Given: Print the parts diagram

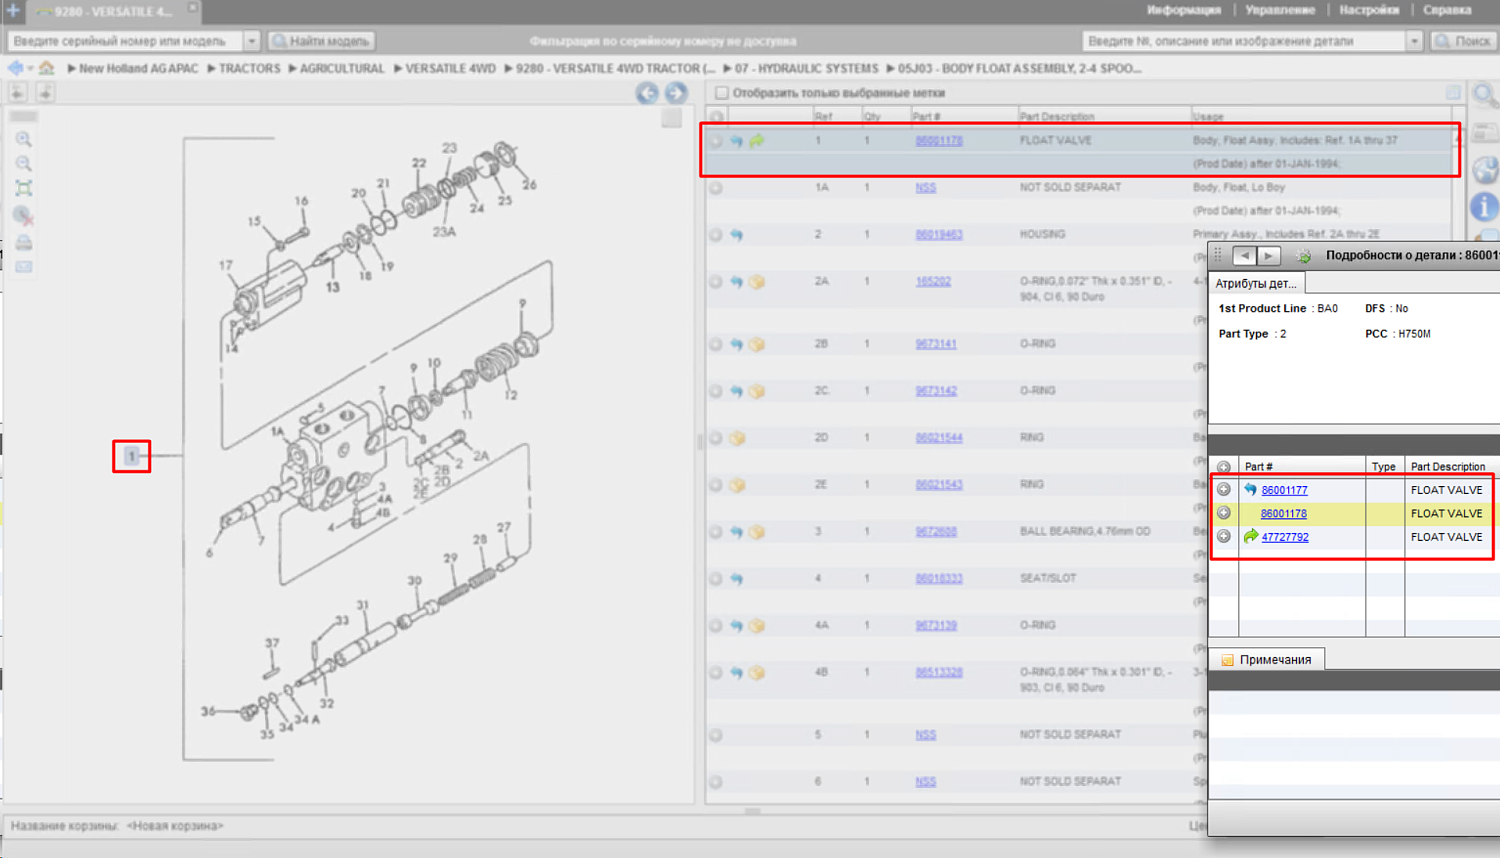Looking at the screenshot, I should click(x=23, y=242).
